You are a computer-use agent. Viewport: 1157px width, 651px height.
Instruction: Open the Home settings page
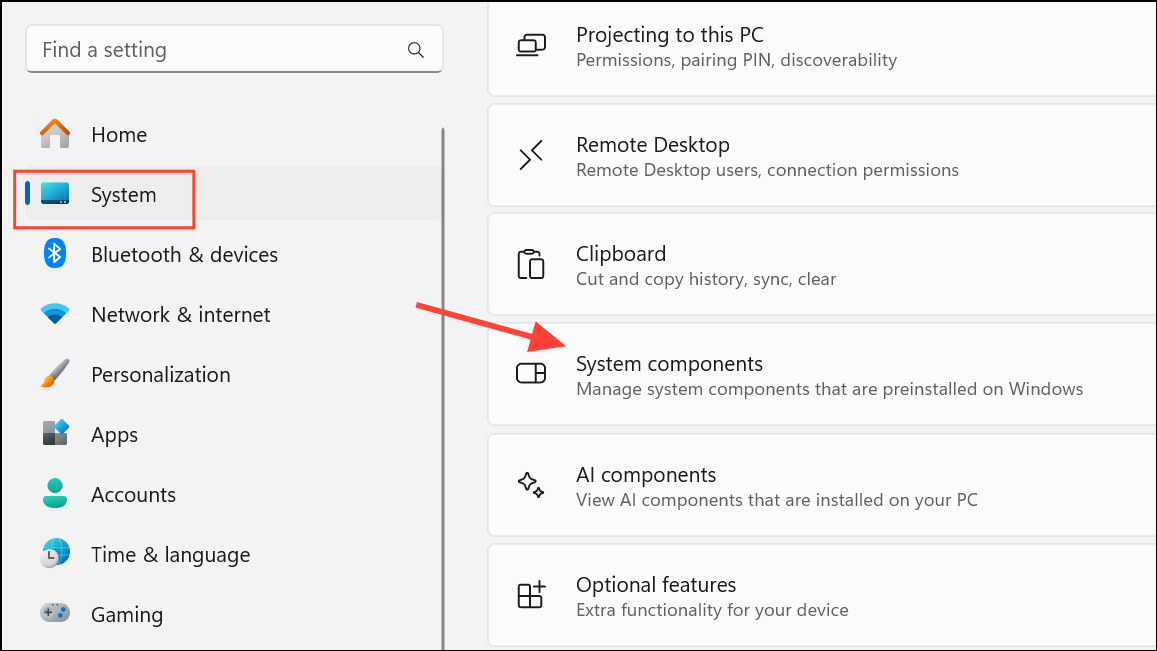[x=234, y=134]
